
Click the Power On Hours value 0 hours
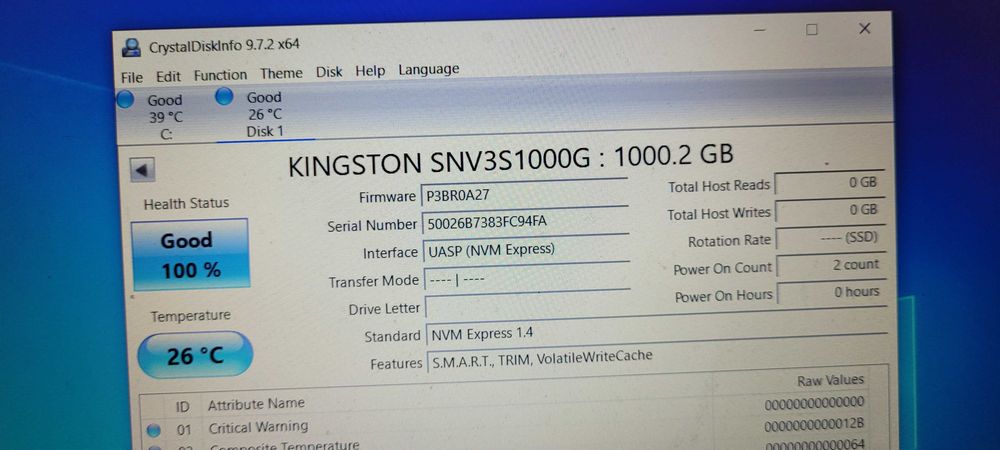point(832,293)
